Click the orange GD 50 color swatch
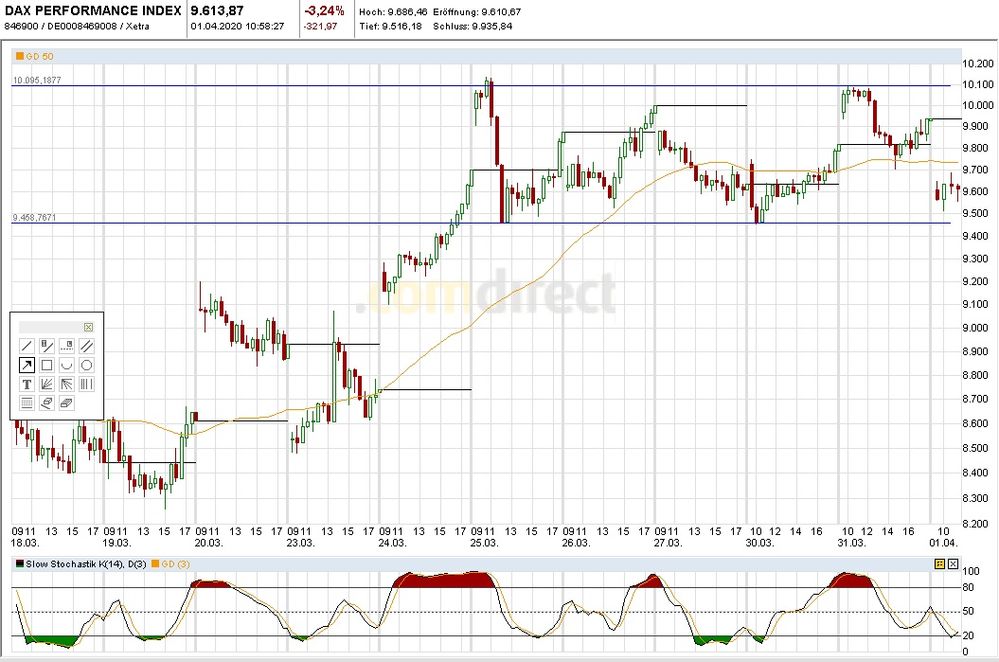Viewport: 999px width, 662px height. (18, 57)
